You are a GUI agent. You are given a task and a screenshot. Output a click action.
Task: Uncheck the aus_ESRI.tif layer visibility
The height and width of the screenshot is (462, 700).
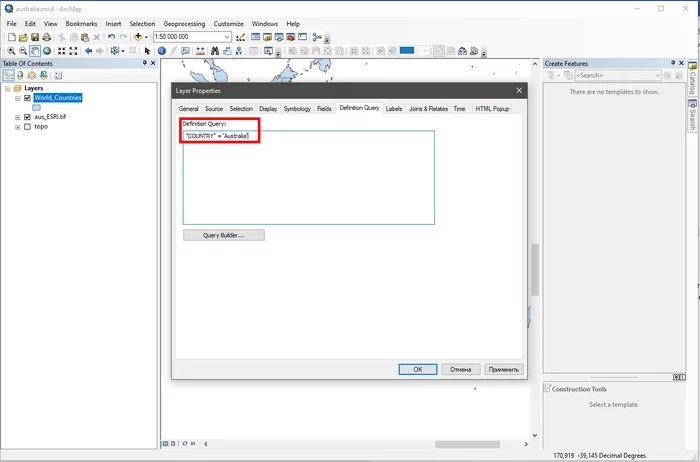tap(27, 117)
